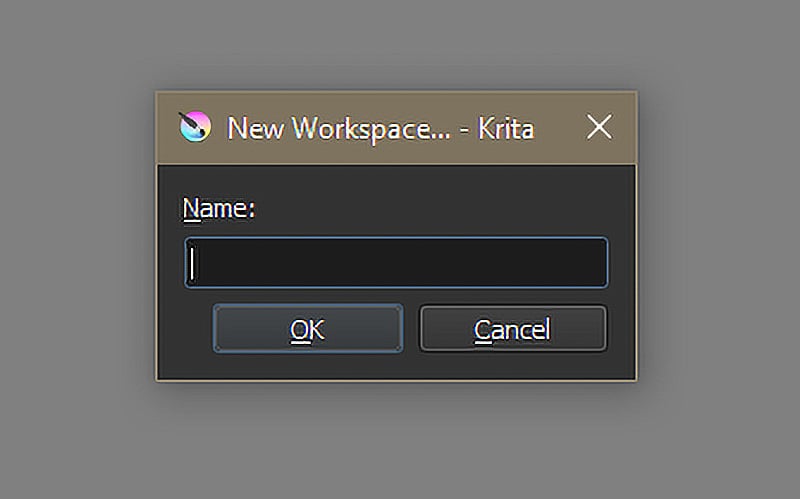Place the cursor in the workspace name box
This screenshot has width=800, height=499.
pos(396,263)
